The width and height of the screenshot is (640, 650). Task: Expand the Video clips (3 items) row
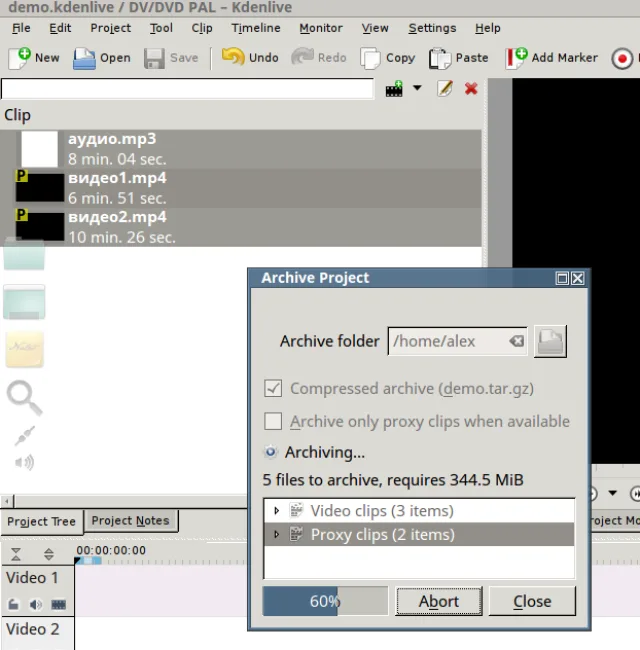276,510
